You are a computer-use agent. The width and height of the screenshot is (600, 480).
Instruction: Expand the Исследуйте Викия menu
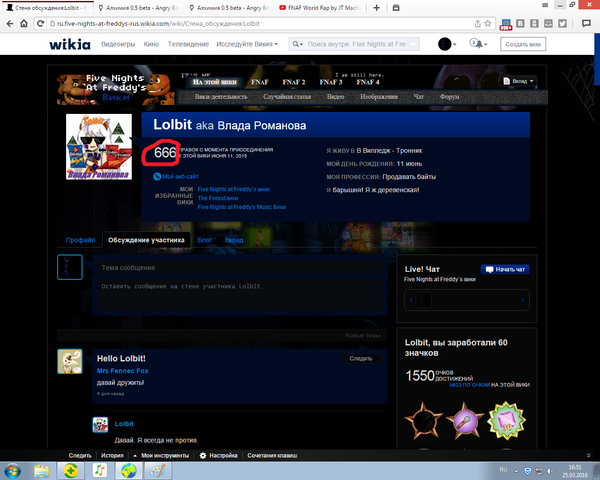(x=247, y=44)
